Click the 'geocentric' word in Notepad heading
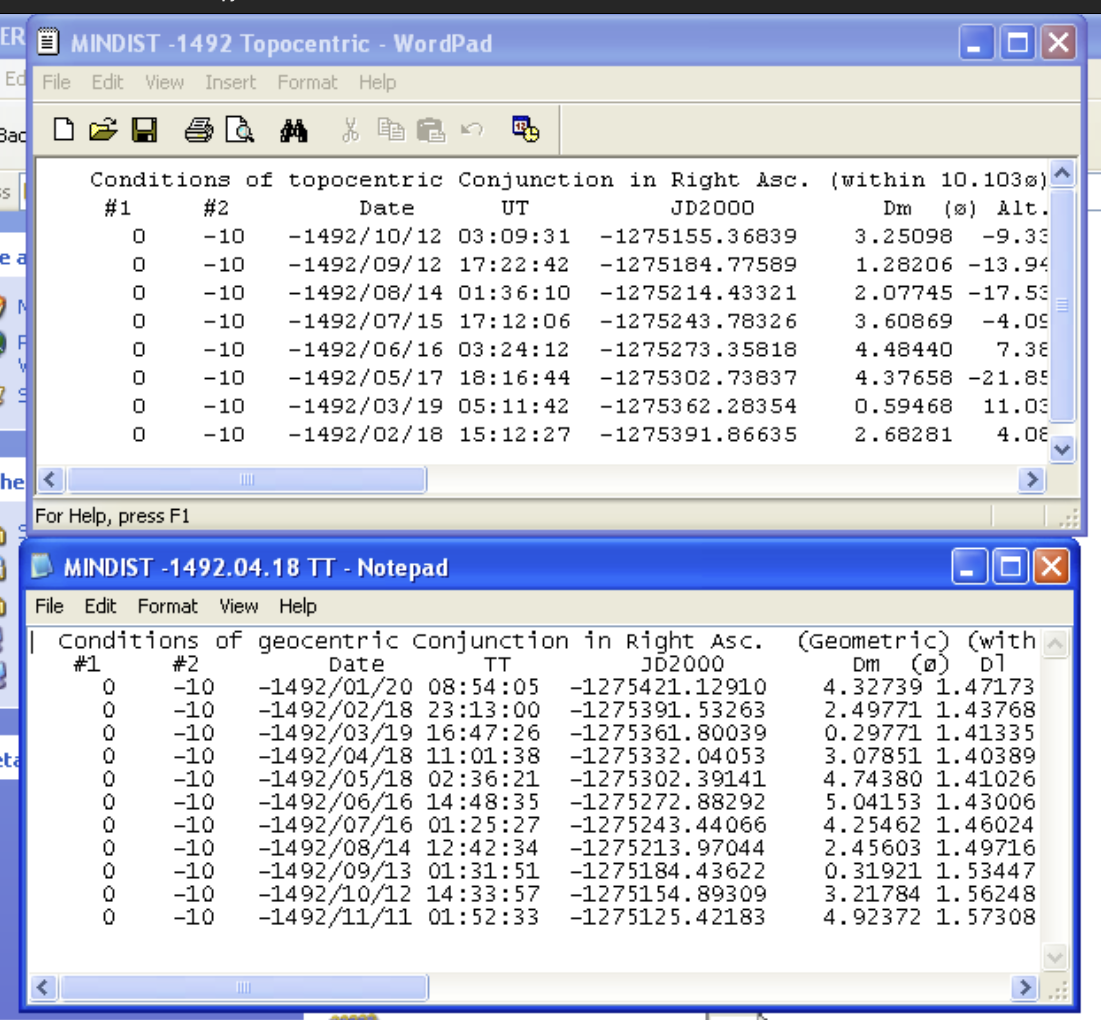The height and width of the screenshot is (1020, 1101). (327, 641)
